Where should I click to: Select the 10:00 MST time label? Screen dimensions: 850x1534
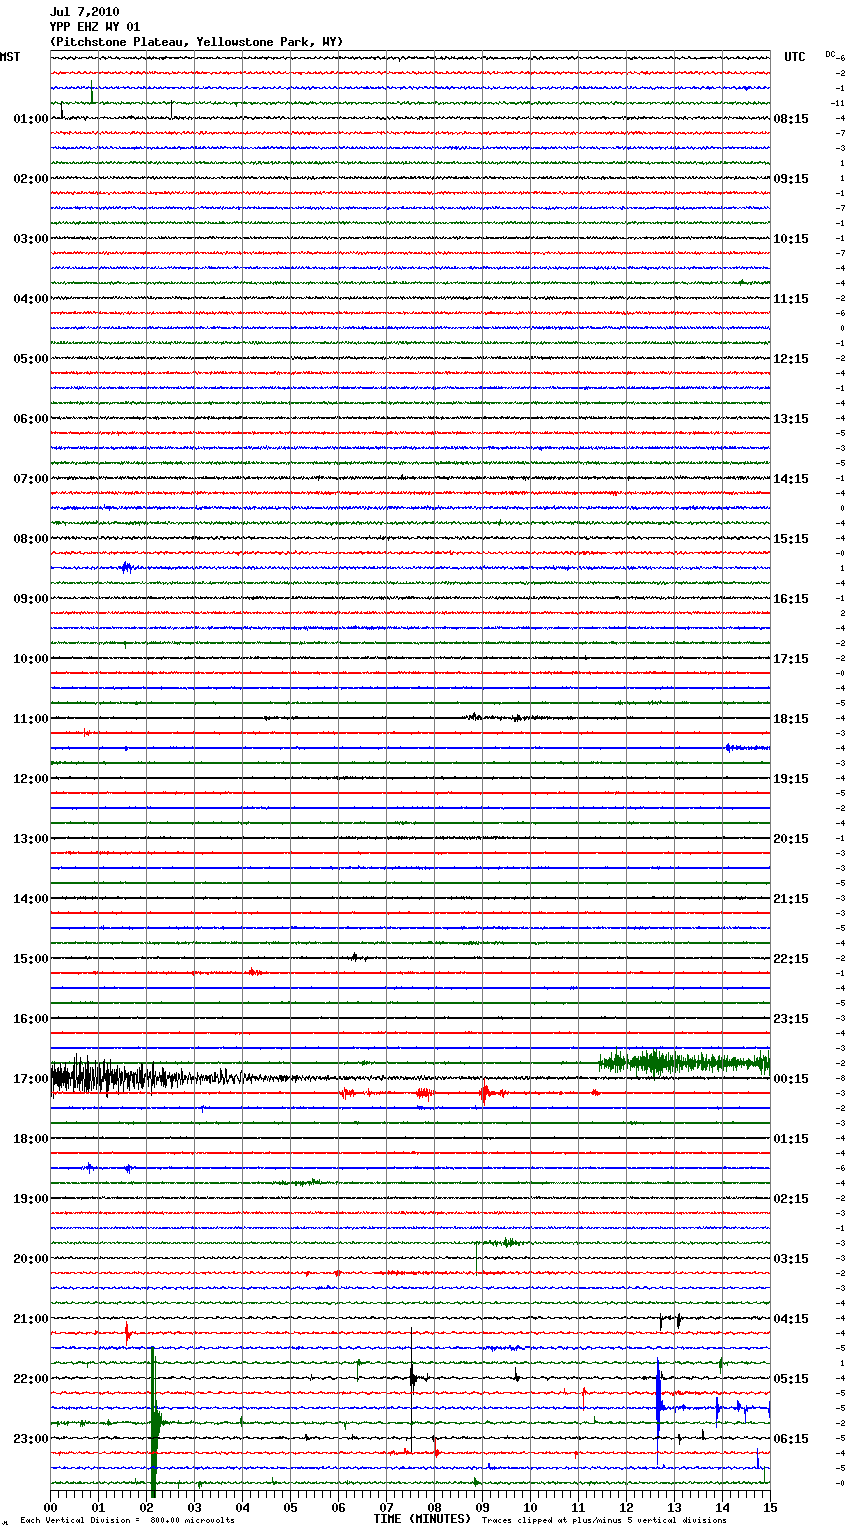click(x=31, y=659)
